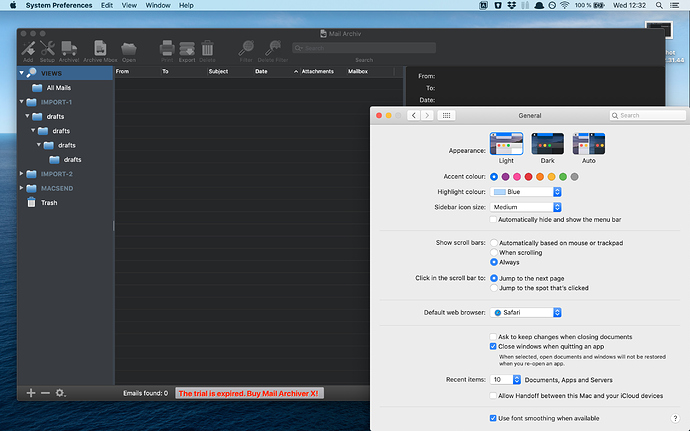Screen dimensions: 690x431
Task: Click the Filter magnifier icon
Action: pos(246,48)
